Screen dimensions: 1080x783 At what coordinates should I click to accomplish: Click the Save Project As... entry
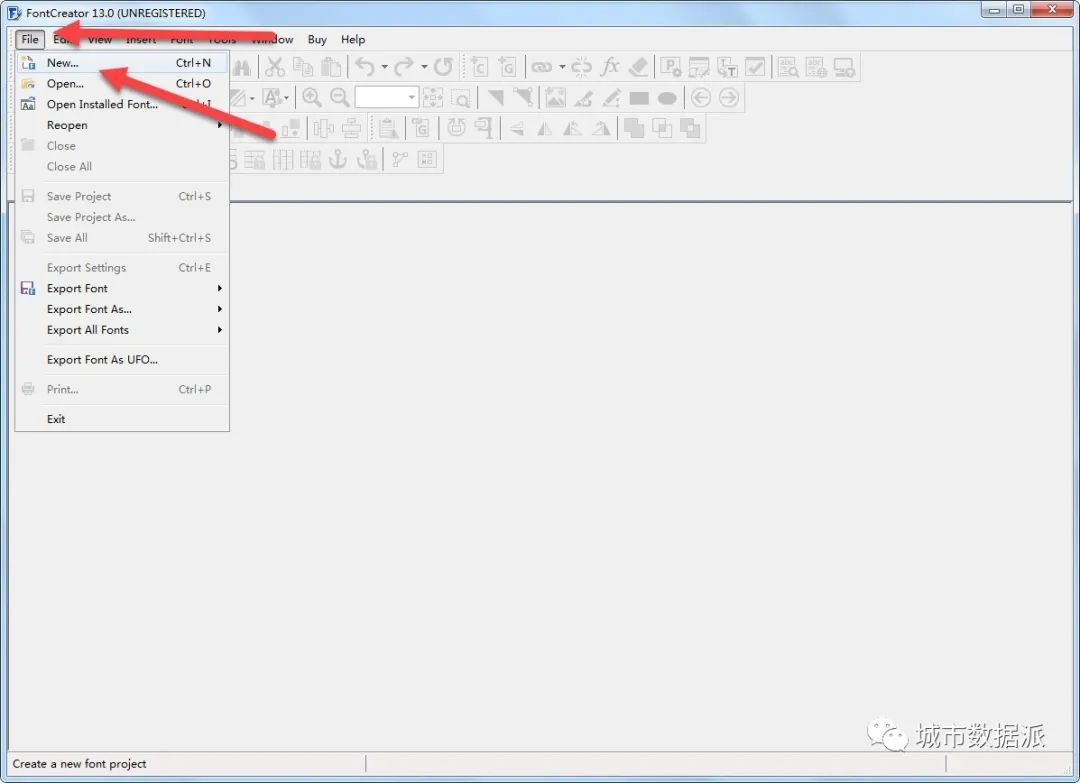pos(123,217)
